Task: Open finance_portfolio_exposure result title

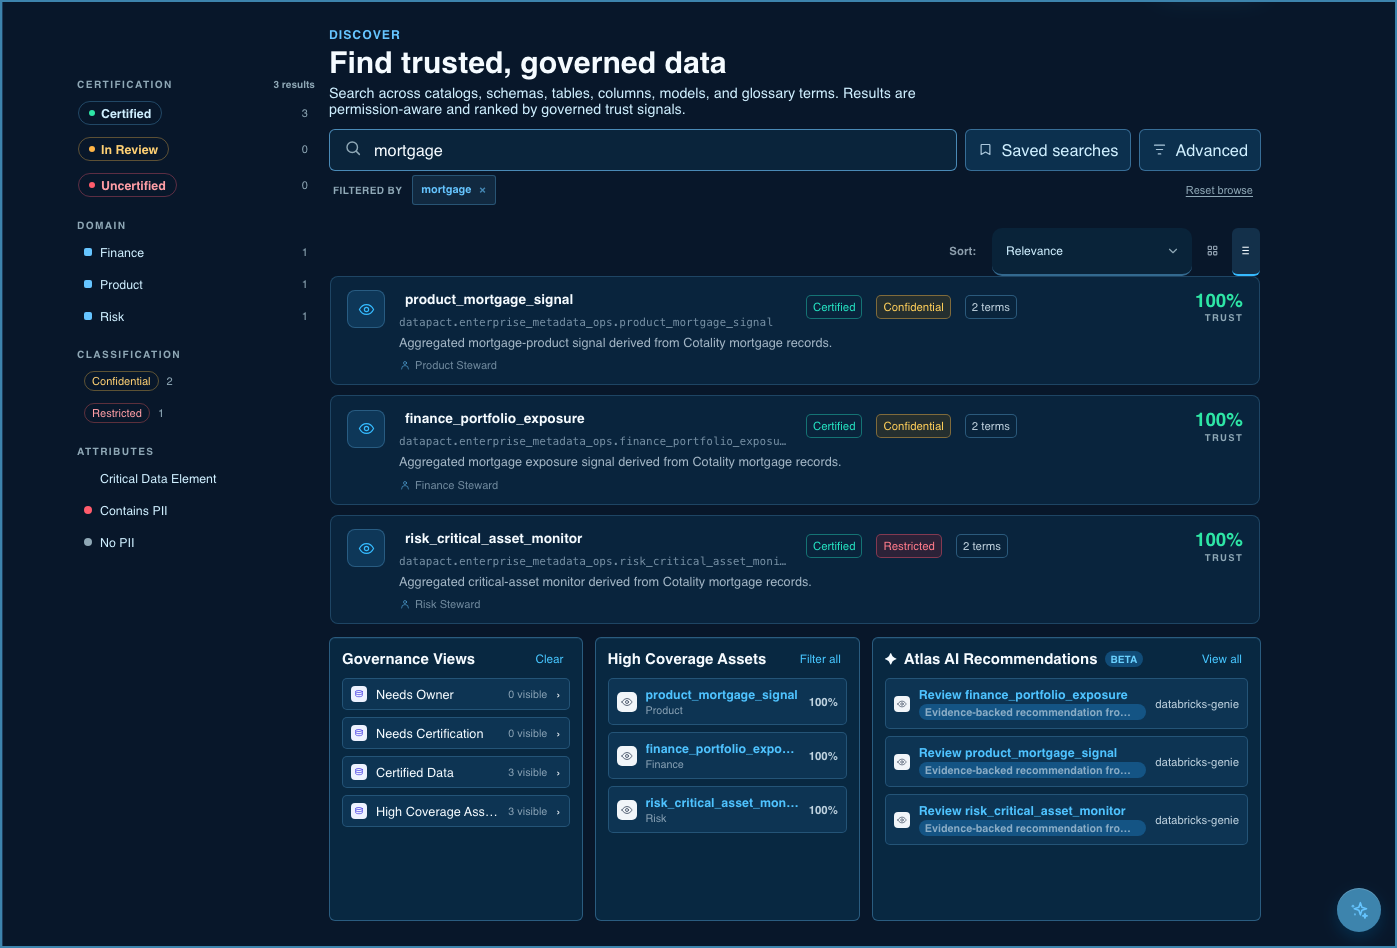Action: tap(495, 418)
